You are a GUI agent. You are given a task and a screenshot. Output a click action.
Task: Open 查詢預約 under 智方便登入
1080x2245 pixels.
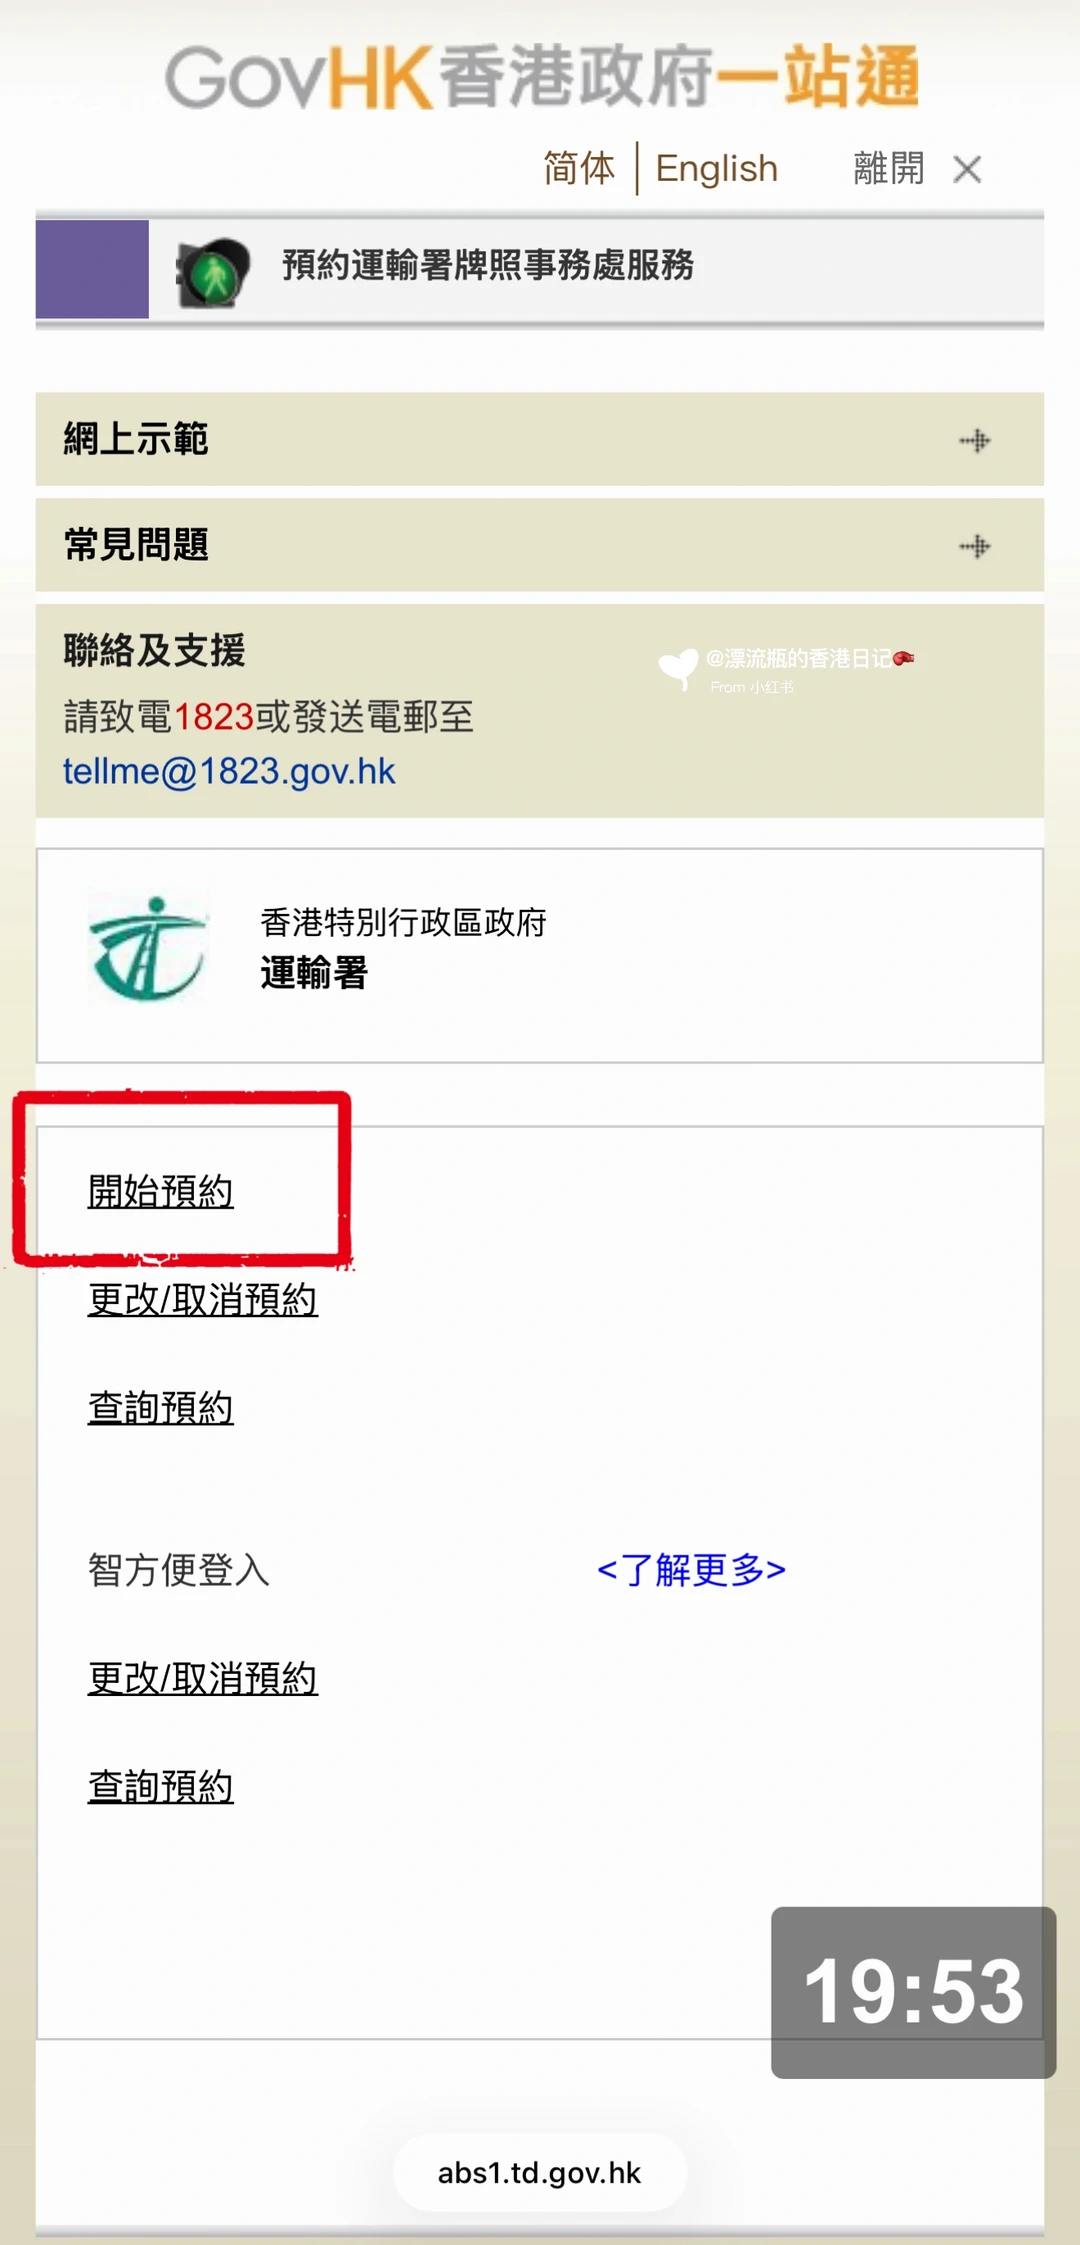point(160,1786)
